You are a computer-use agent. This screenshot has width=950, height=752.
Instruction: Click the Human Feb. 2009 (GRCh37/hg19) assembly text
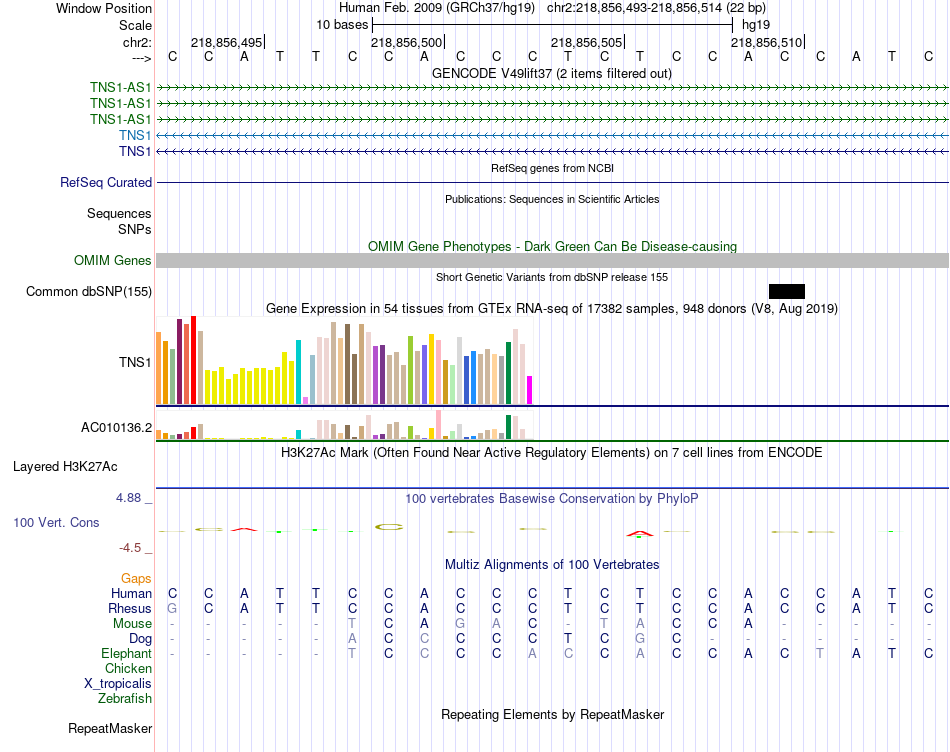pos(437,8)
